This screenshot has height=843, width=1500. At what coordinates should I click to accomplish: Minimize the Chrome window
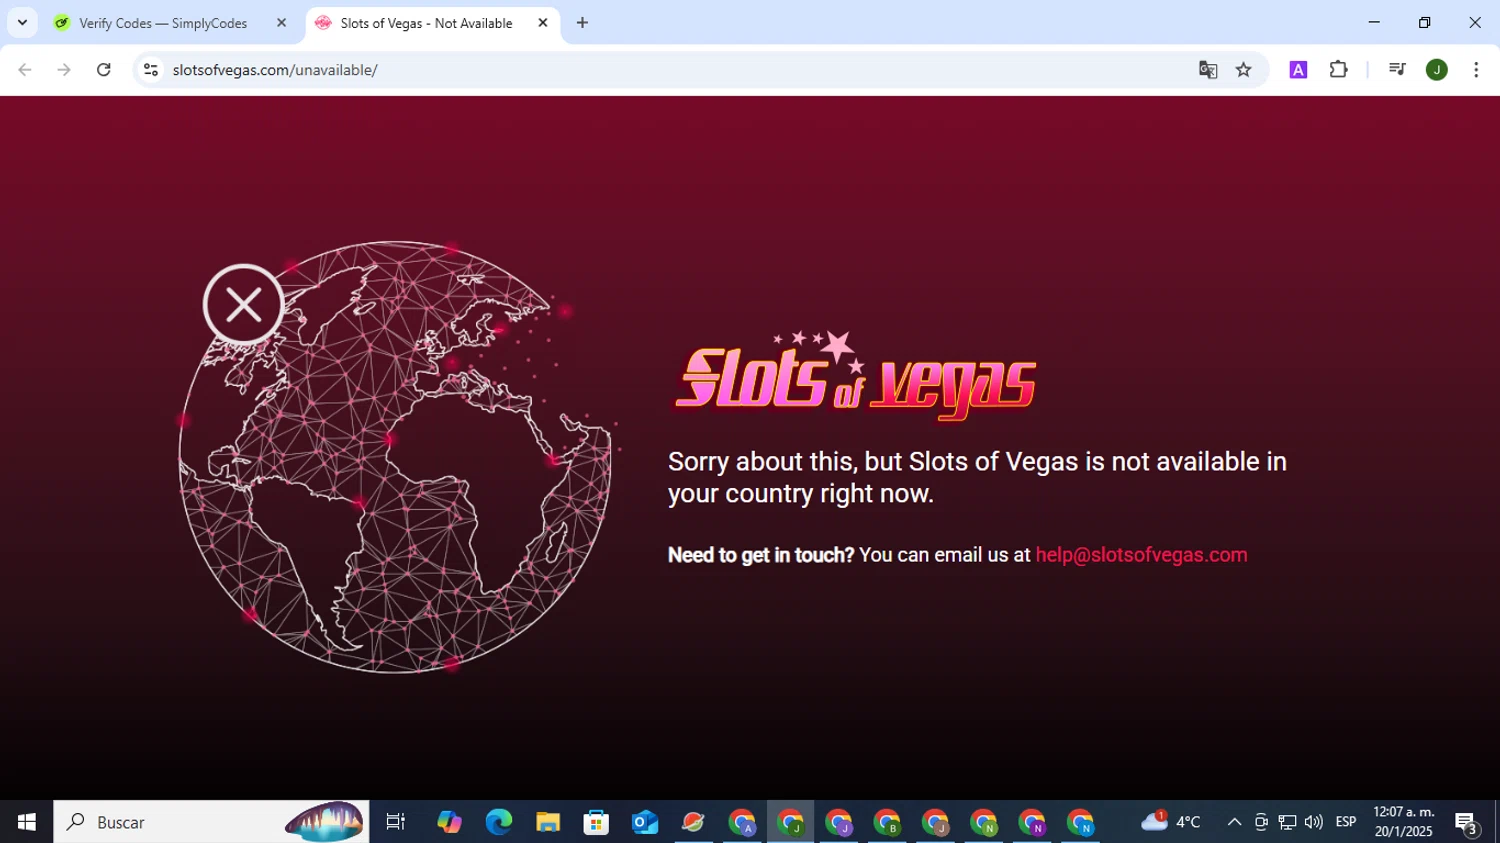click(1374, 22)
